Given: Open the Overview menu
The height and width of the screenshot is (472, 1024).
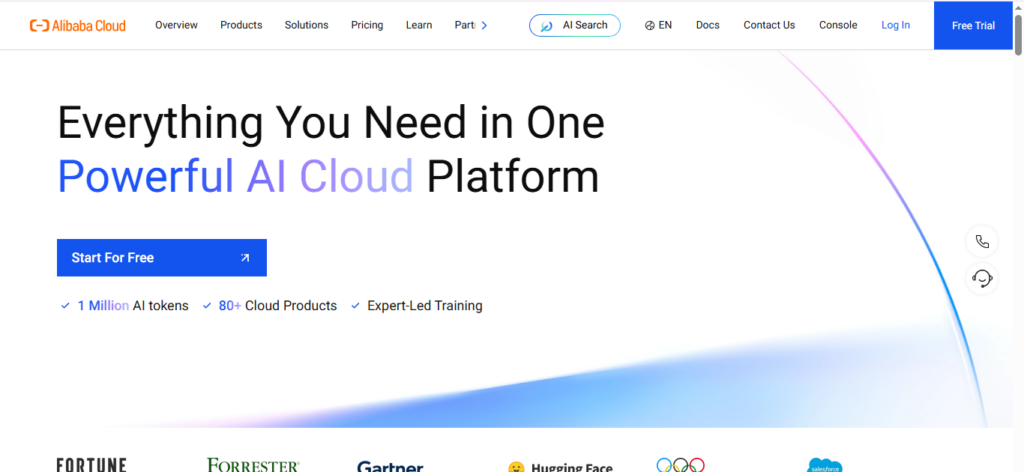Looking at the screenshot, I should pyautogui.click(x=176, y=25).
